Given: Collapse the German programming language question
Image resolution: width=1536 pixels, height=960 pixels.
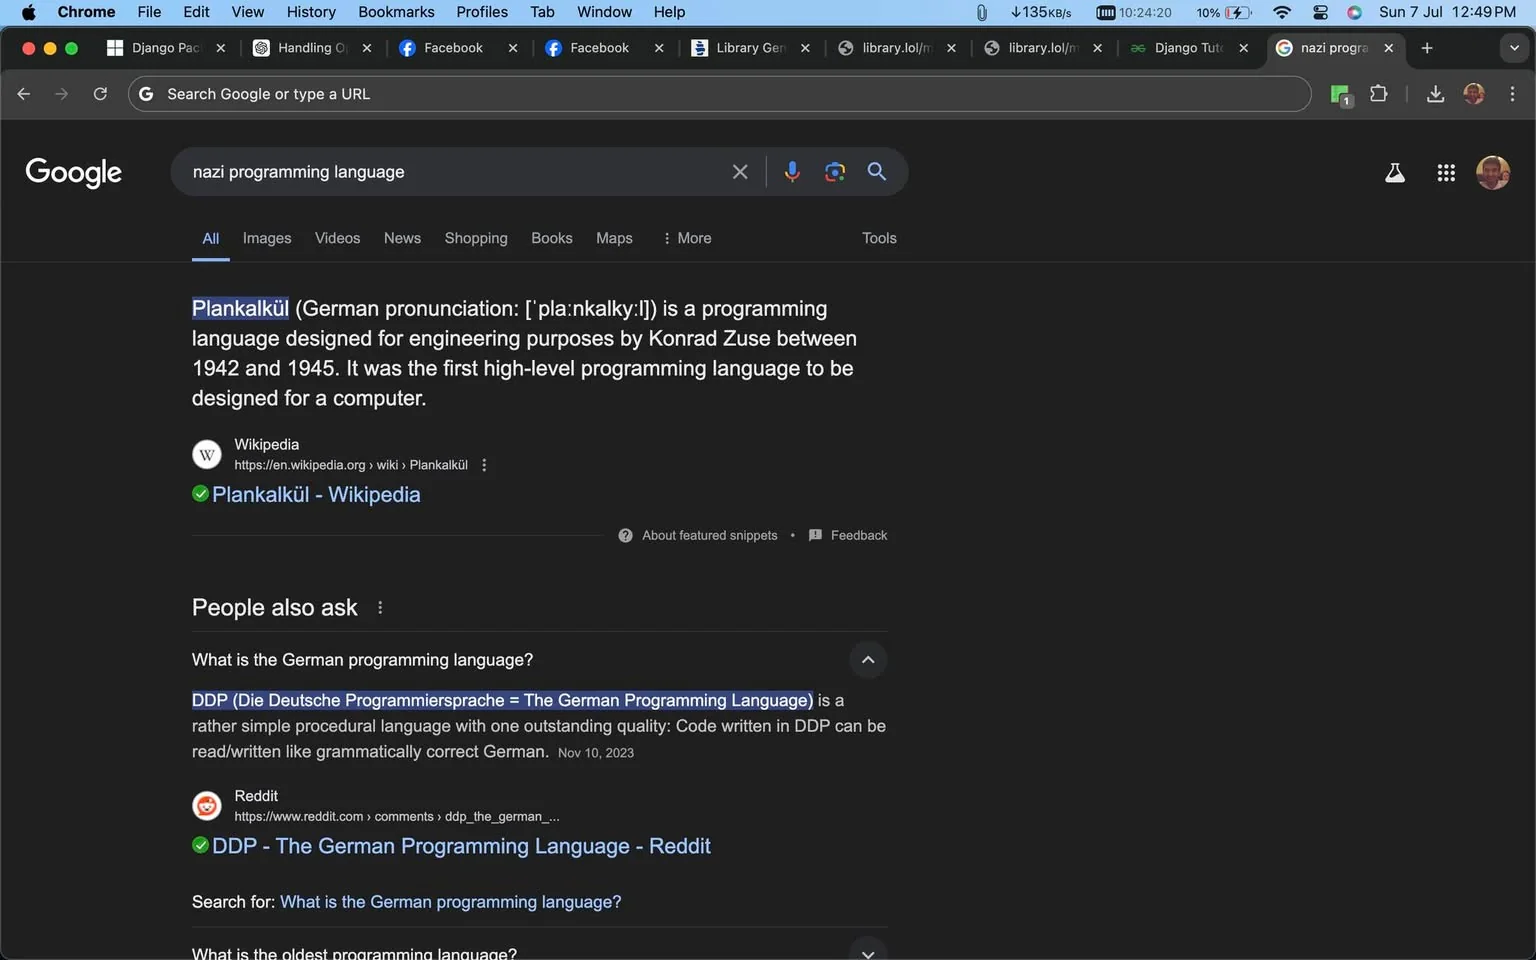Looking at the screenshot, I should point(868,660).
